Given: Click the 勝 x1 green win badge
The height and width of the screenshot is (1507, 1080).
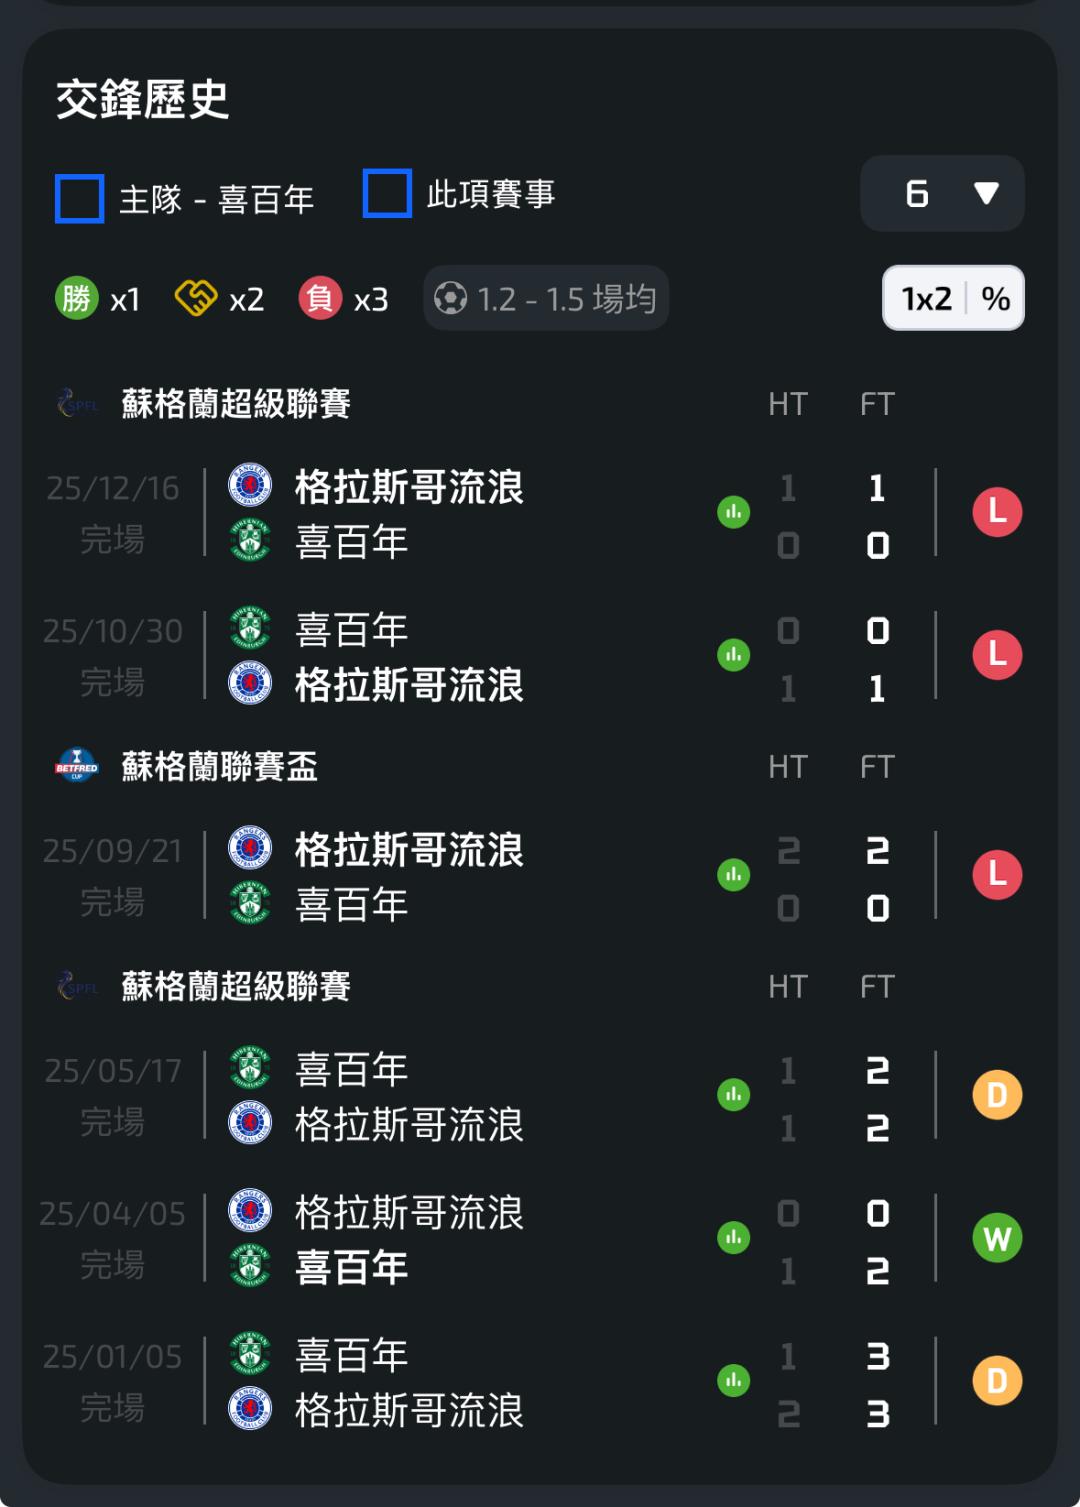Looking at the screenshot, I should [x=77, y=298].
